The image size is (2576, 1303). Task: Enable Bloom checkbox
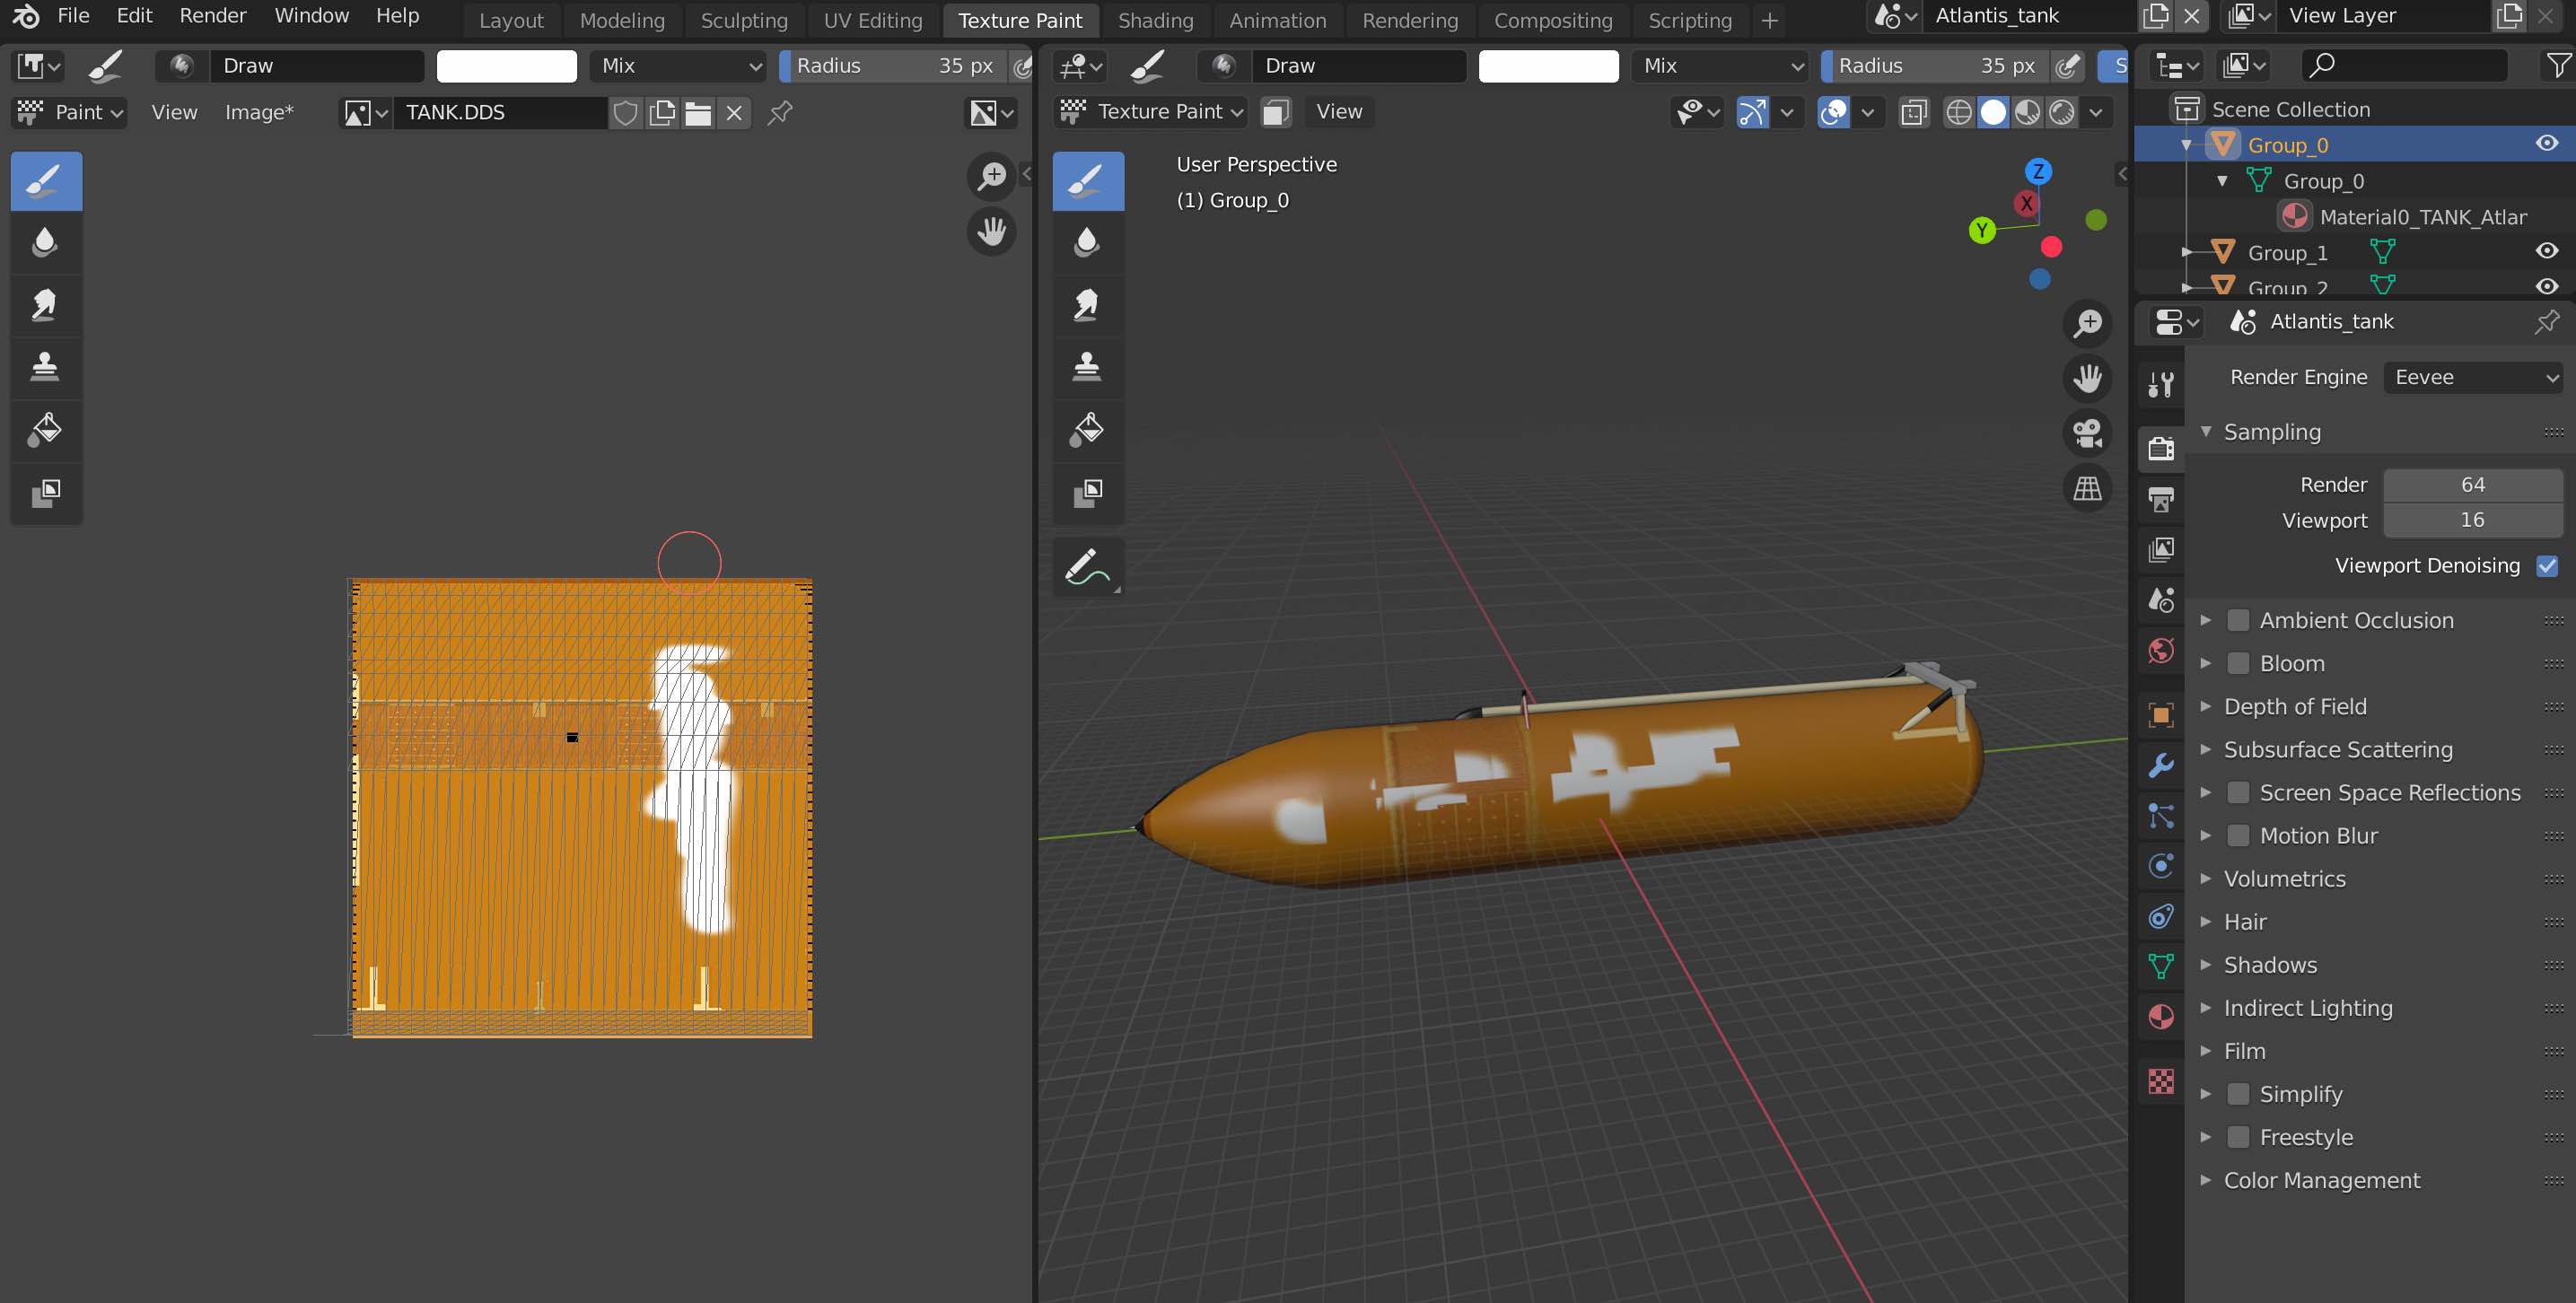[2238, 664]
